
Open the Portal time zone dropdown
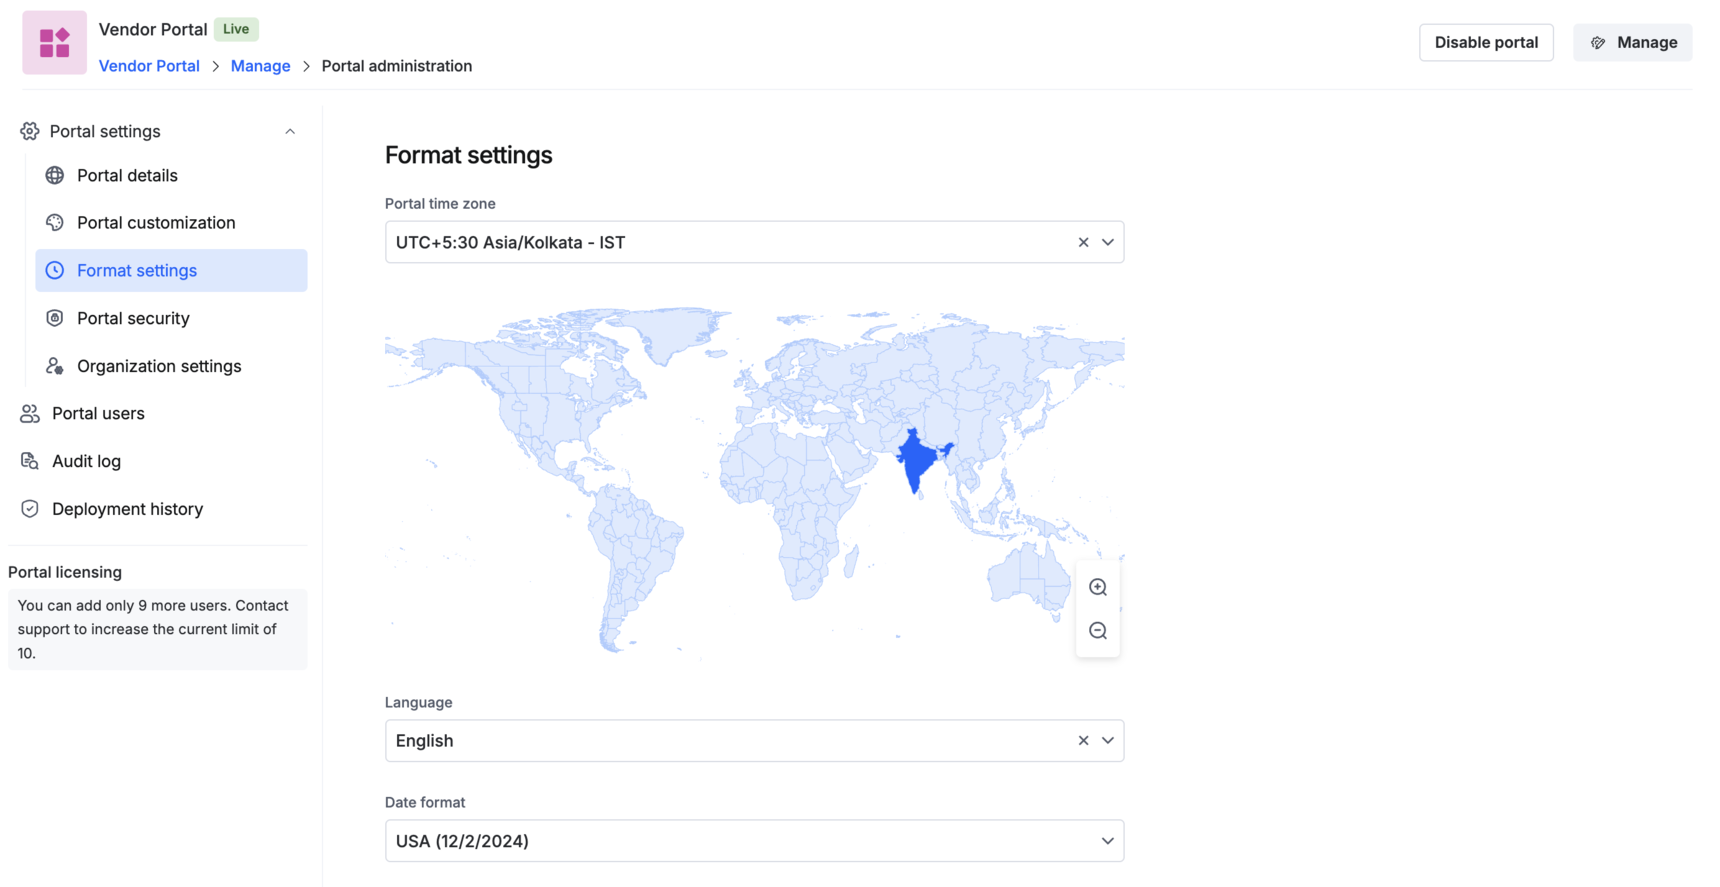point(1108,242)
